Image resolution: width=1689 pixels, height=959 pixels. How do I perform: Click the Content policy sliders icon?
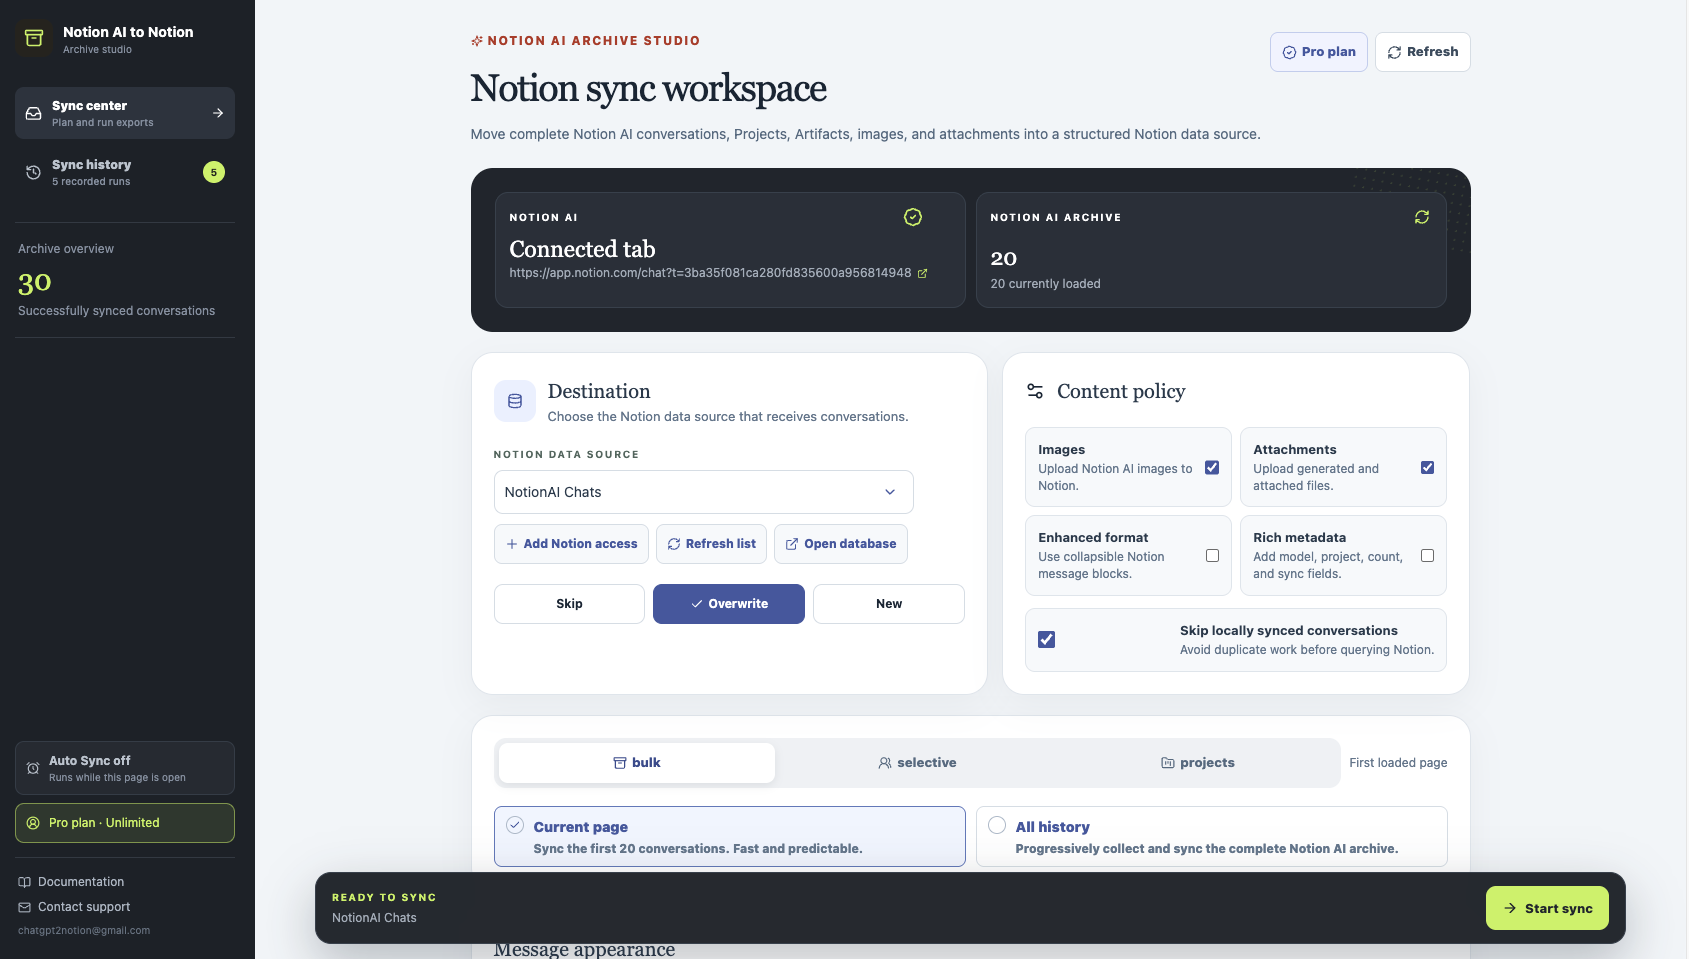tap(1035, 391)
